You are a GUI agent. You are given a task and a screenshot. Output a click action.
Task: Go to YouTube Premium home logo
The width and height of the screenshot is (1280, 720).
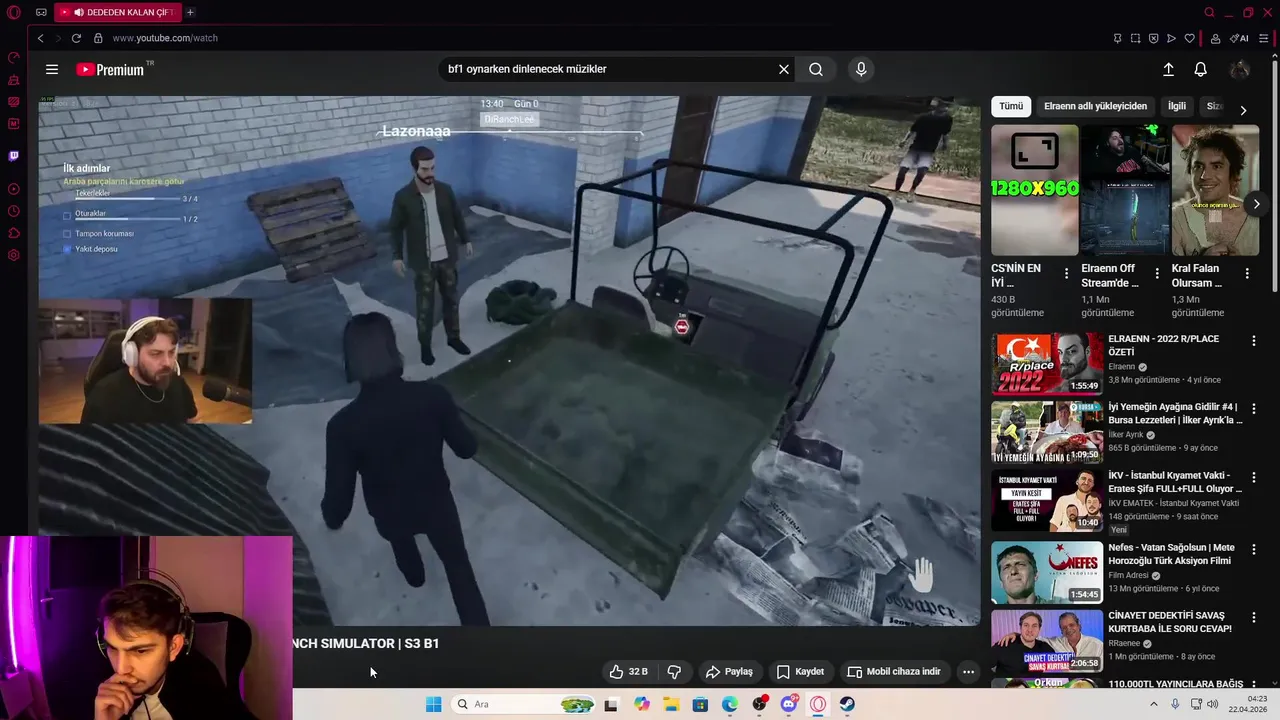tap(110, 69)
